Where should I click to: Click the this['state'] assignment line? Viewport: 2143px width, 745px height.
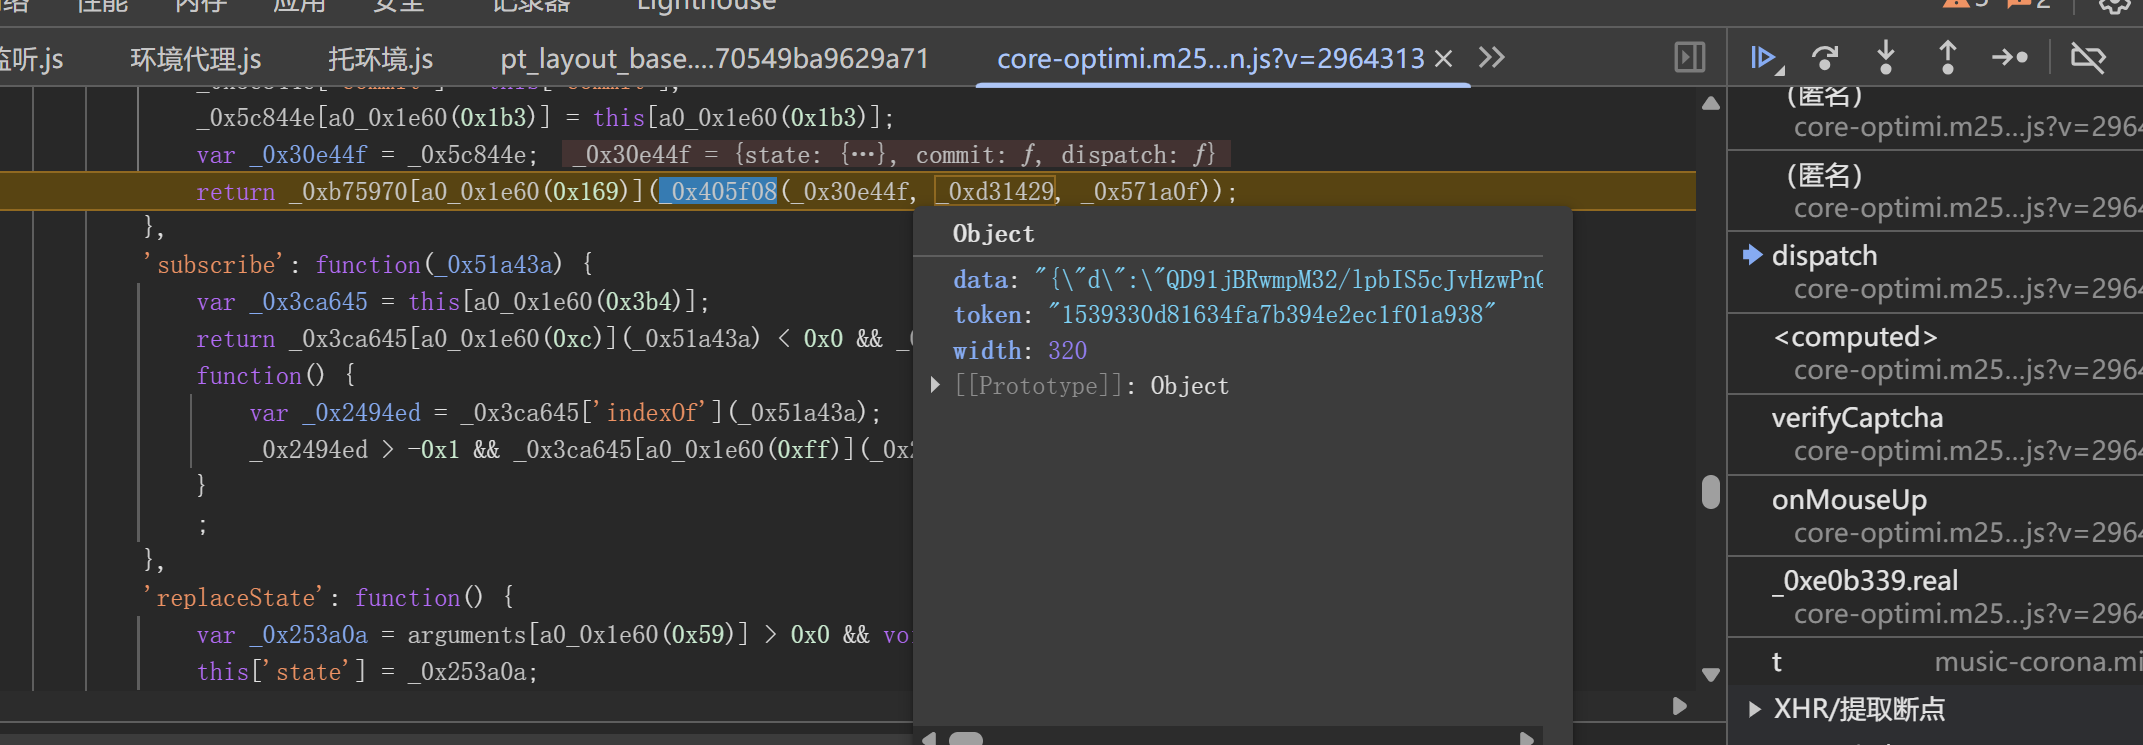click(x=367, y=672)
